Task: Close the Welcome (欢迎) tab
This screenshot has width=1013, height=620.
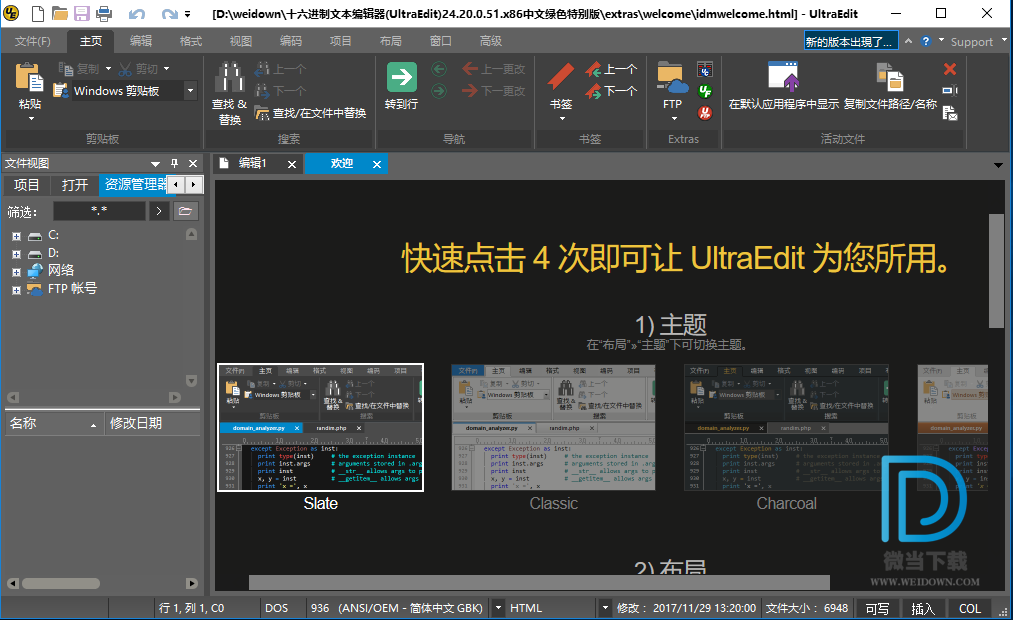Action: click(377, 165)
